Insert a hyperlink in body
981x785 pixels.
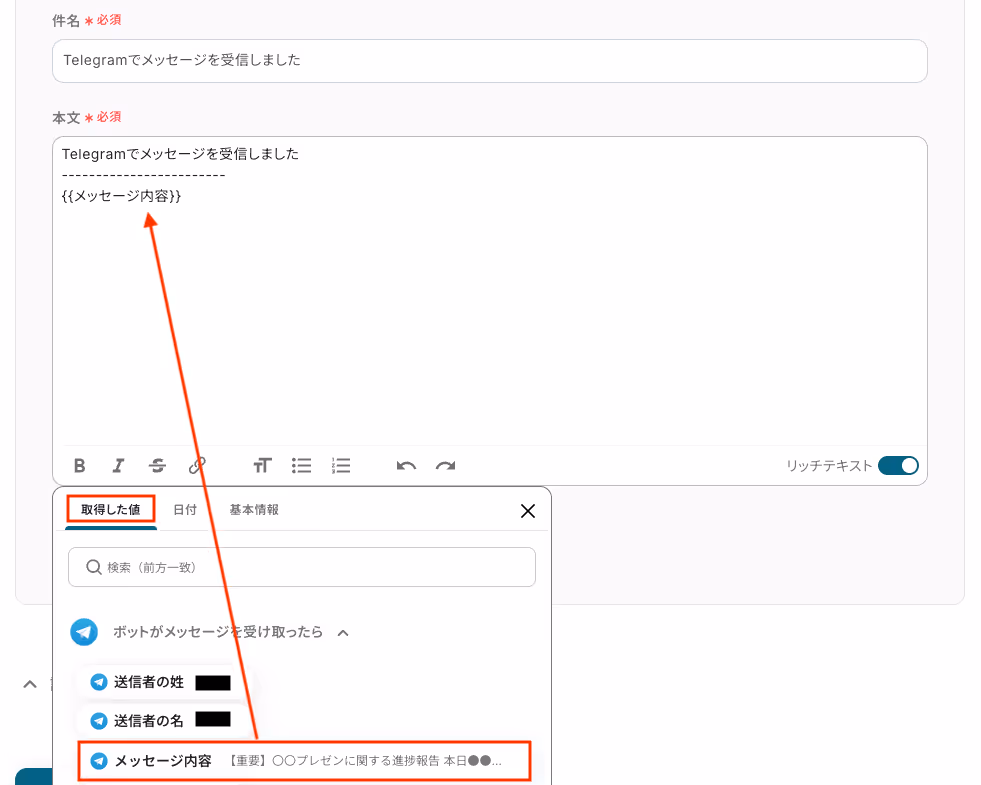197,465
